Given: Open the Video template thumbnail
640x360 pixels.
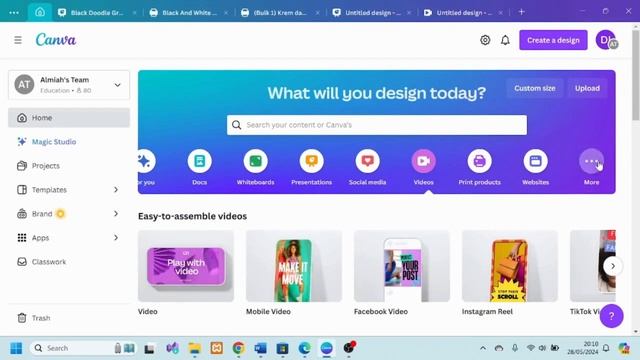Looking at the screenshot, I should [x=186, y=266].
